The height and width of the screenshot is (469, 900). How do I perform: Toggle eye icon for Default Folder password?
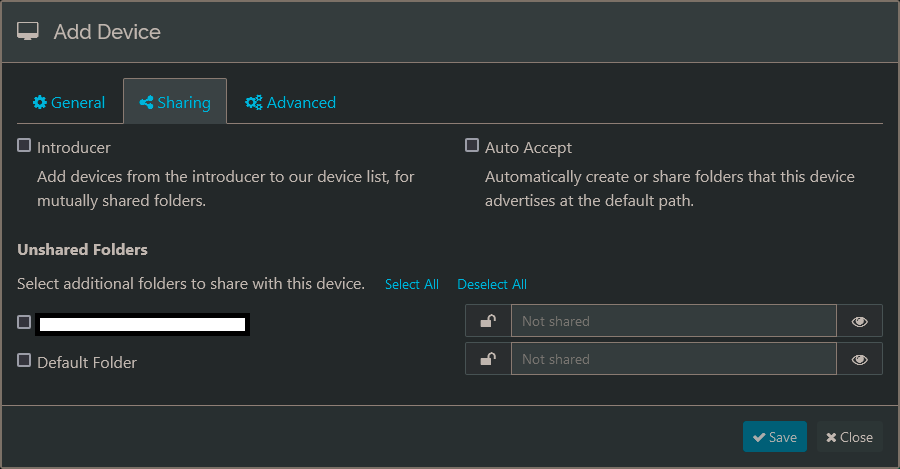point(859,359)
